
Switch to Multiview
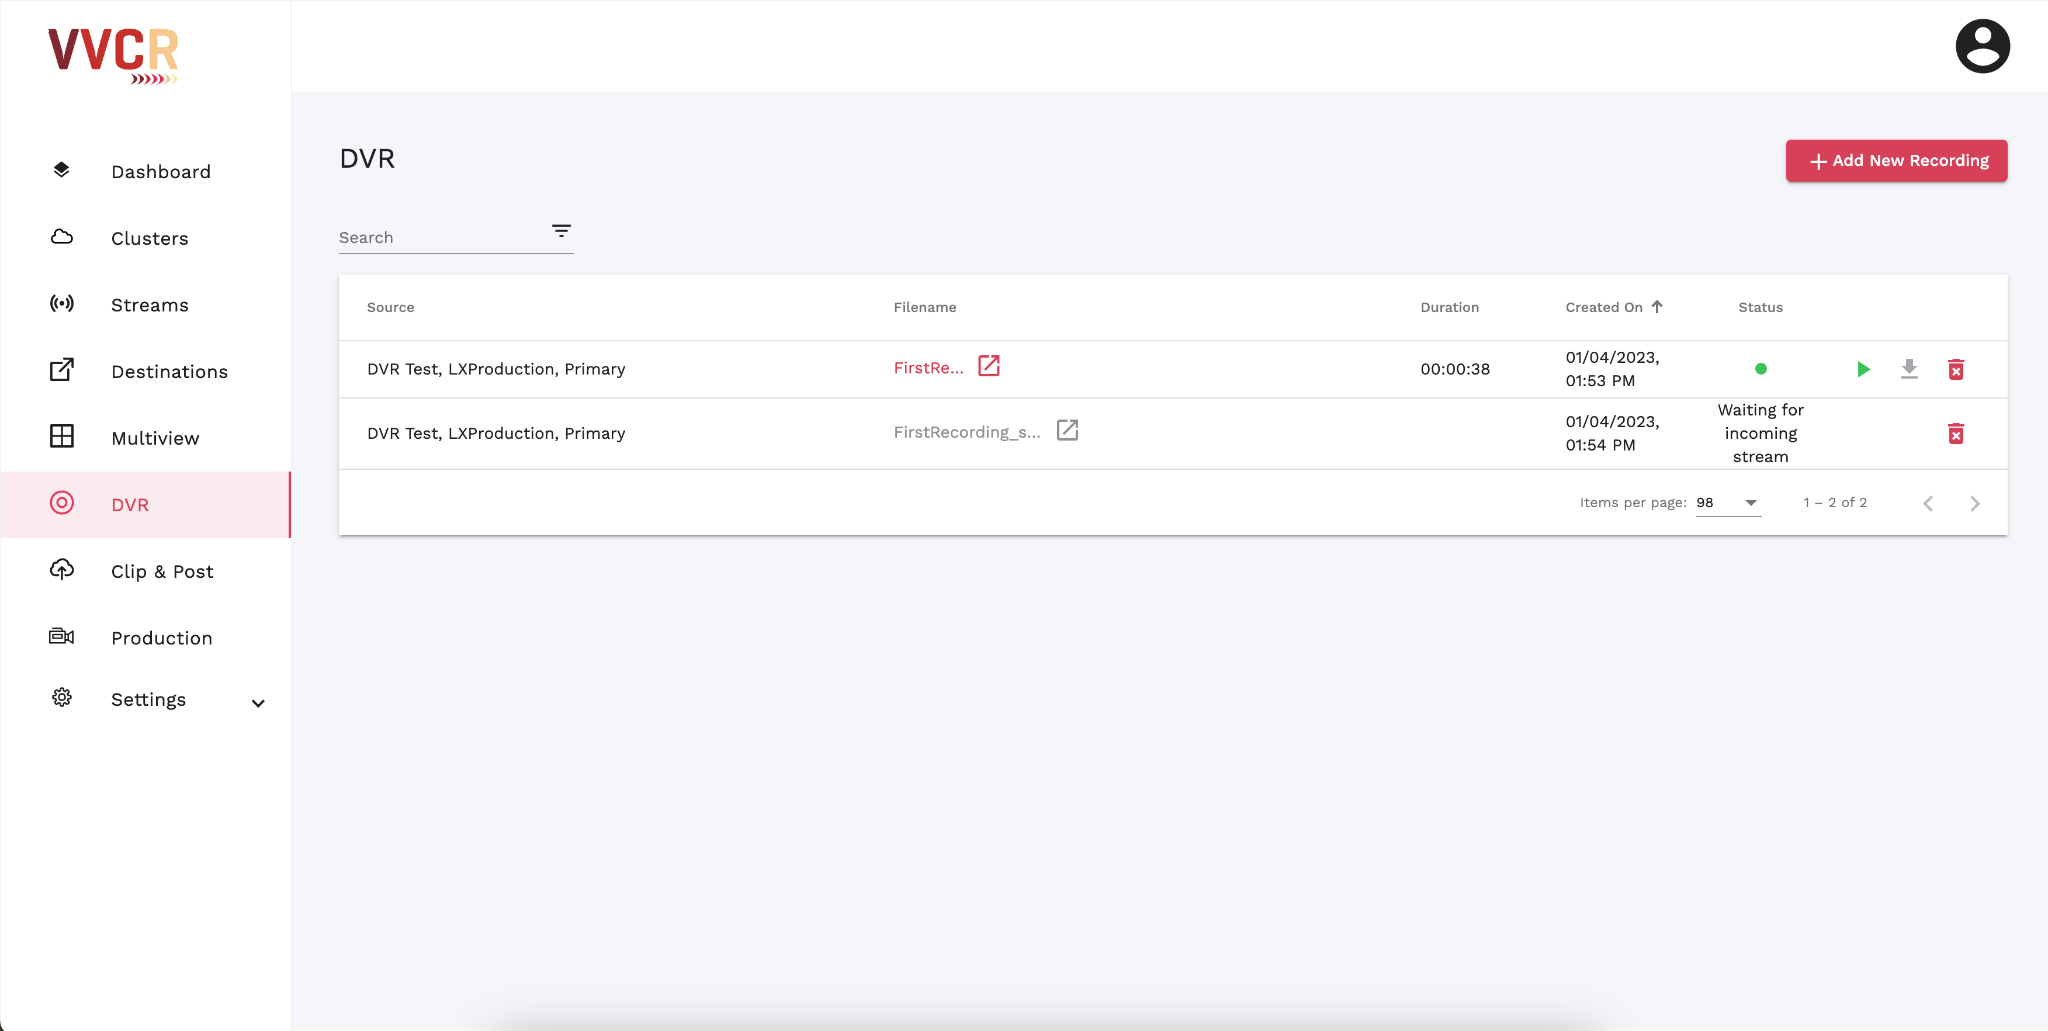[155, 438]
